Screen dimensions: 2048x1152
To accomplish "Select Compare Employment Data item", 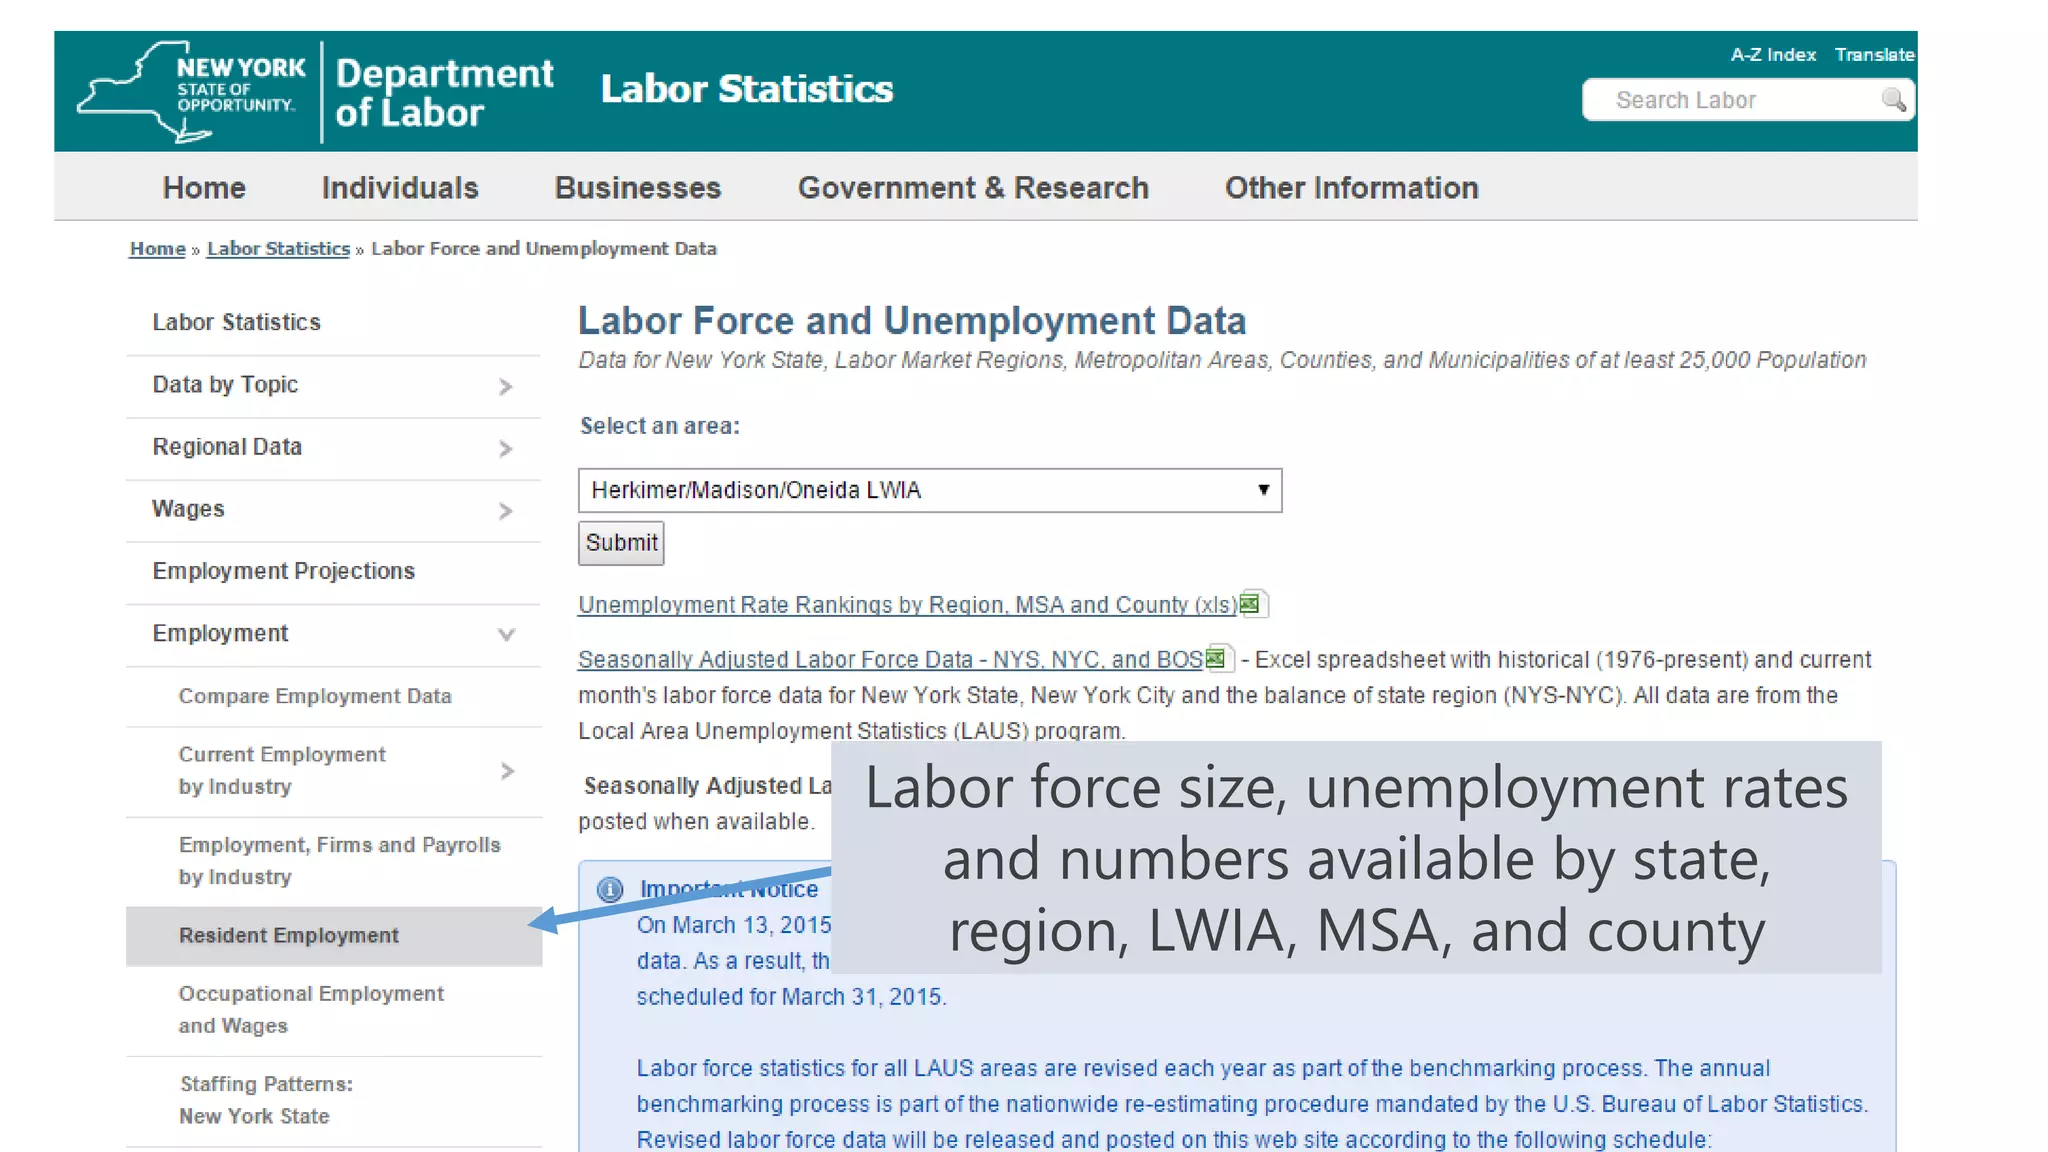I will (315, 696).
